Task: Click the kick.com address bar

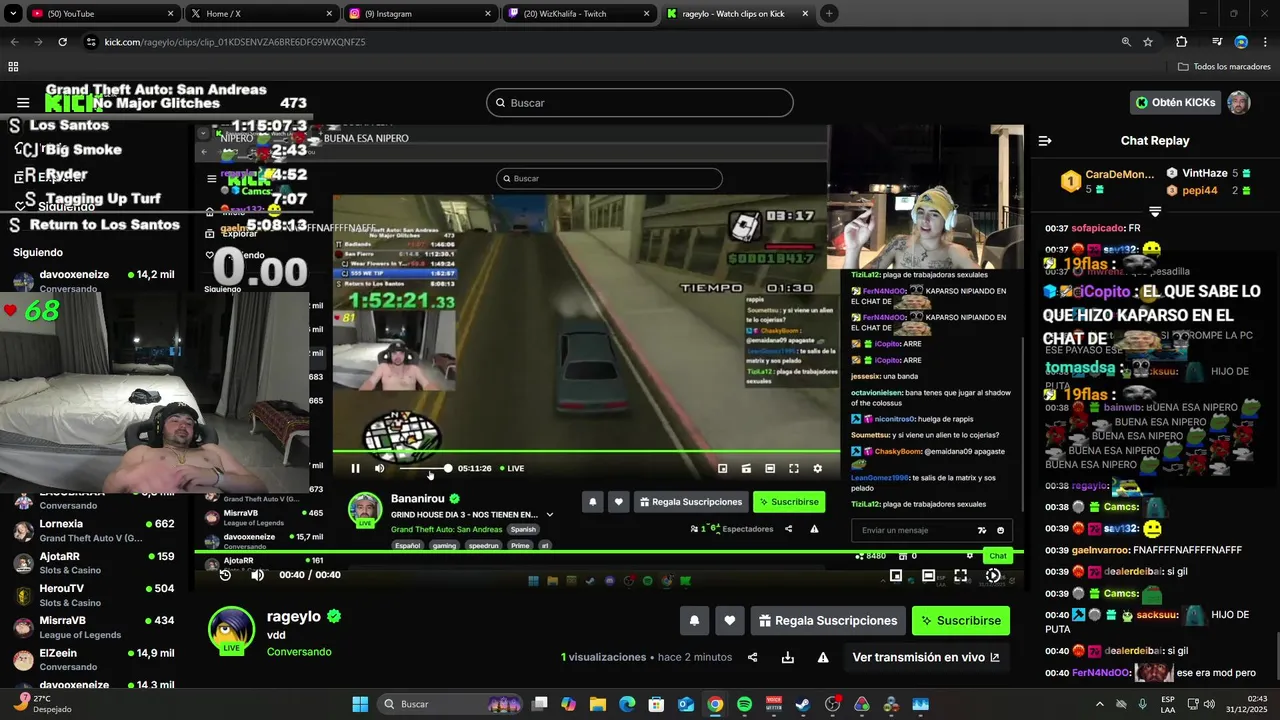Action: [x=600, y=42]
